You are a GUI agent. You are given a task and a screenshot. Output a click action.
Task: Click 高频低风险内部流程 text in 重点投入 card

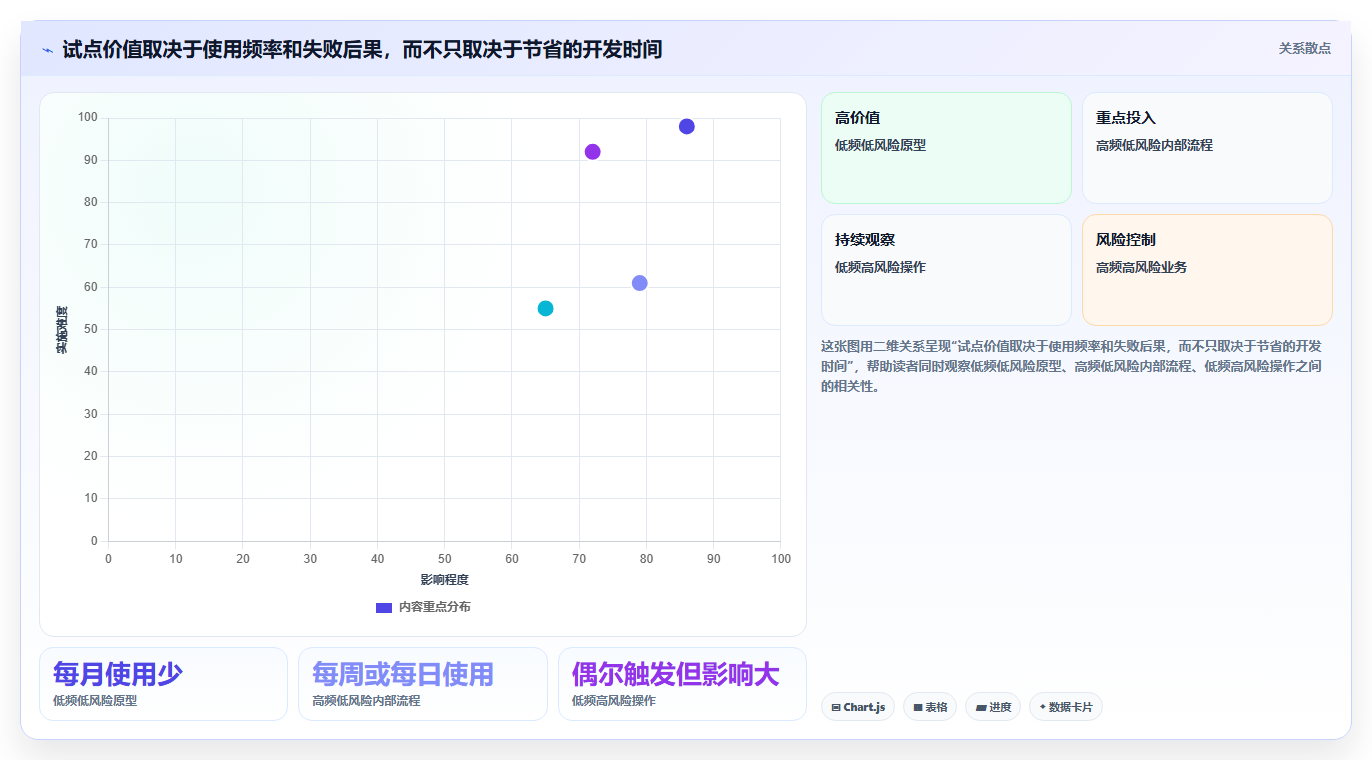(x=1154, y=145)
